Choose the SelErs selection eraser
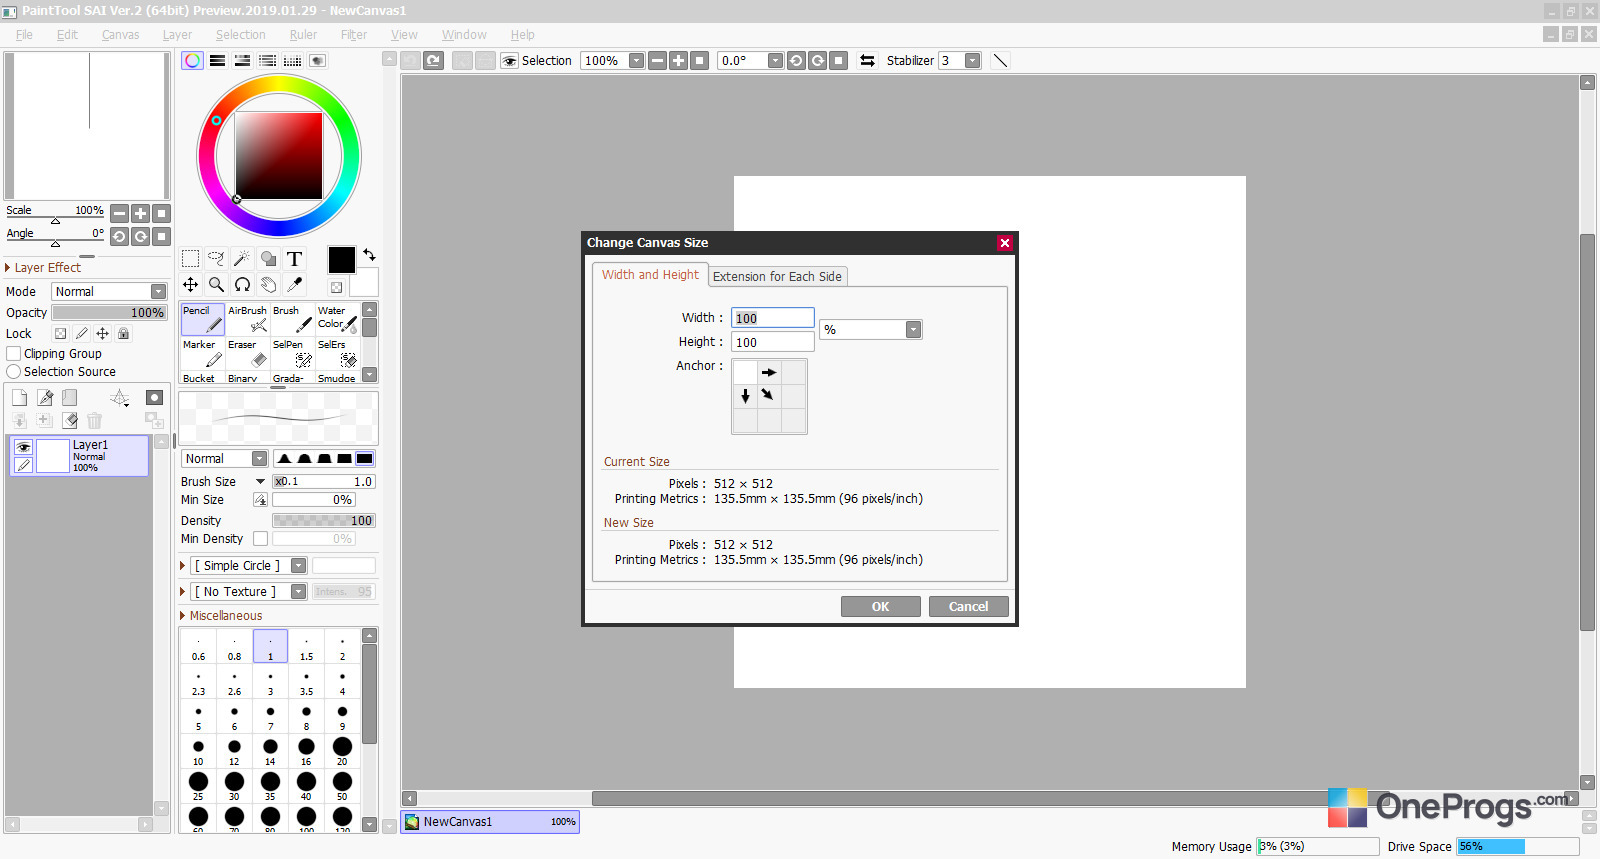 click(x=337, y=353)
